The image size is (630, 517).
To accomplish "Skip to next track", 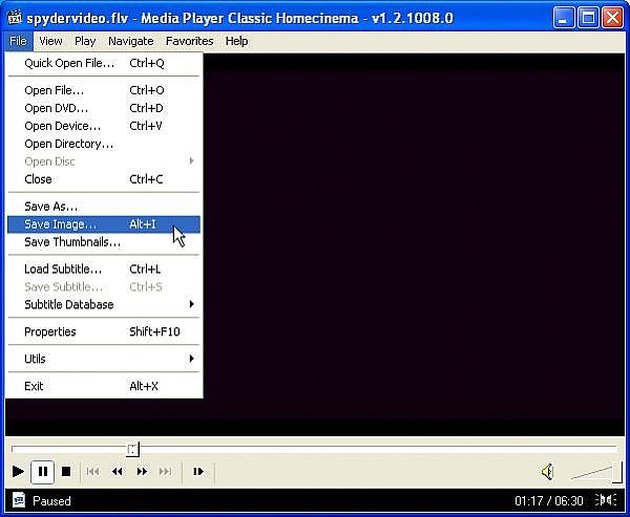I will pos(165,471).
